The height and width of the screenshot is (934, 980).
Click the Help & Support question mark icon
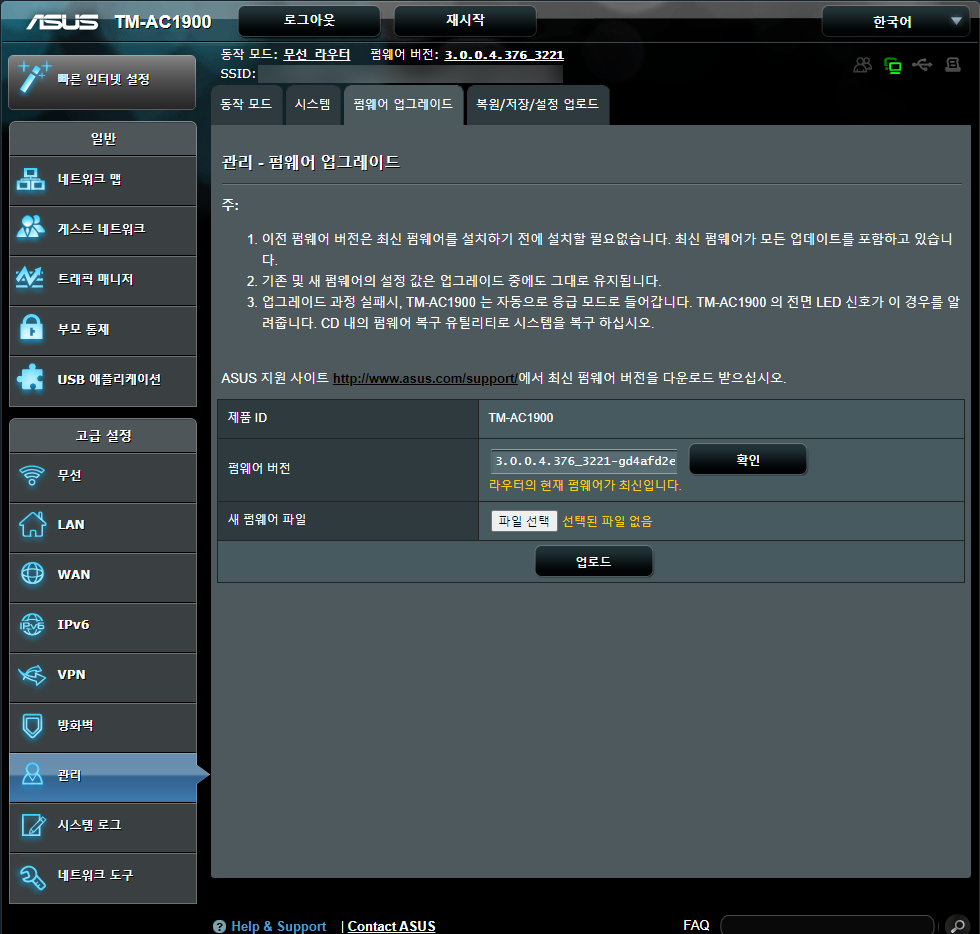[219, 926]
